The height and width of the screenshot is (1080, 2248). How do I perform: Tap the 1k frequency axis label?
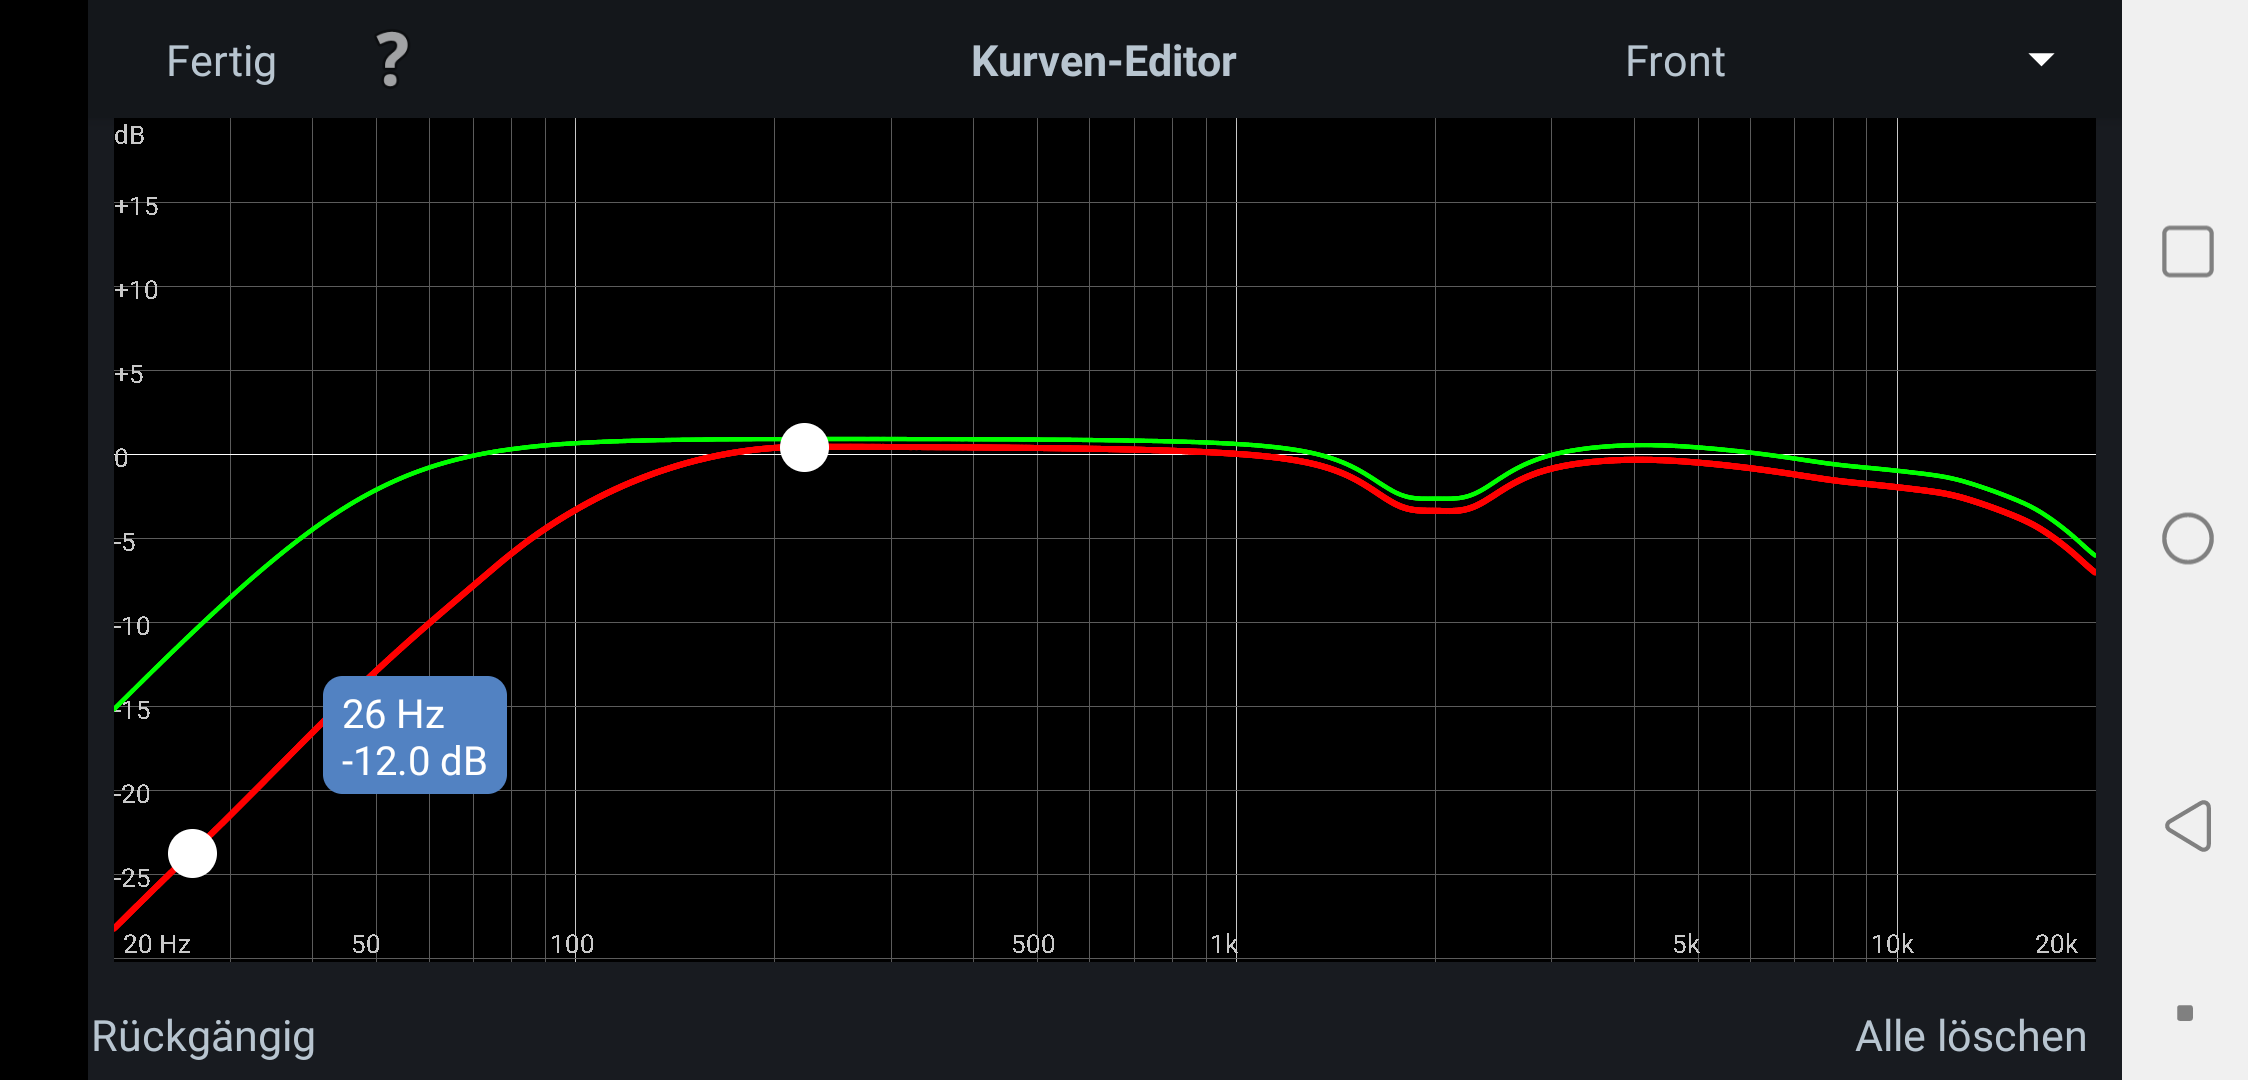1223,944
